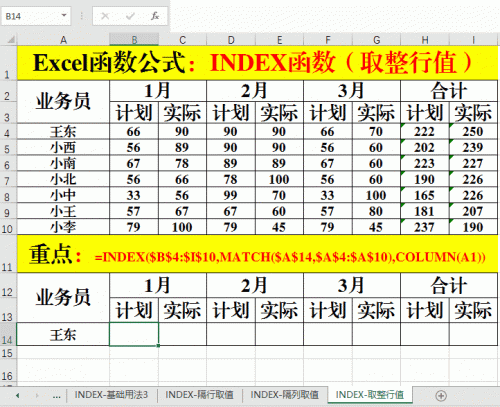Click cell H4 with value 222
500x407 pixels.
425,131
